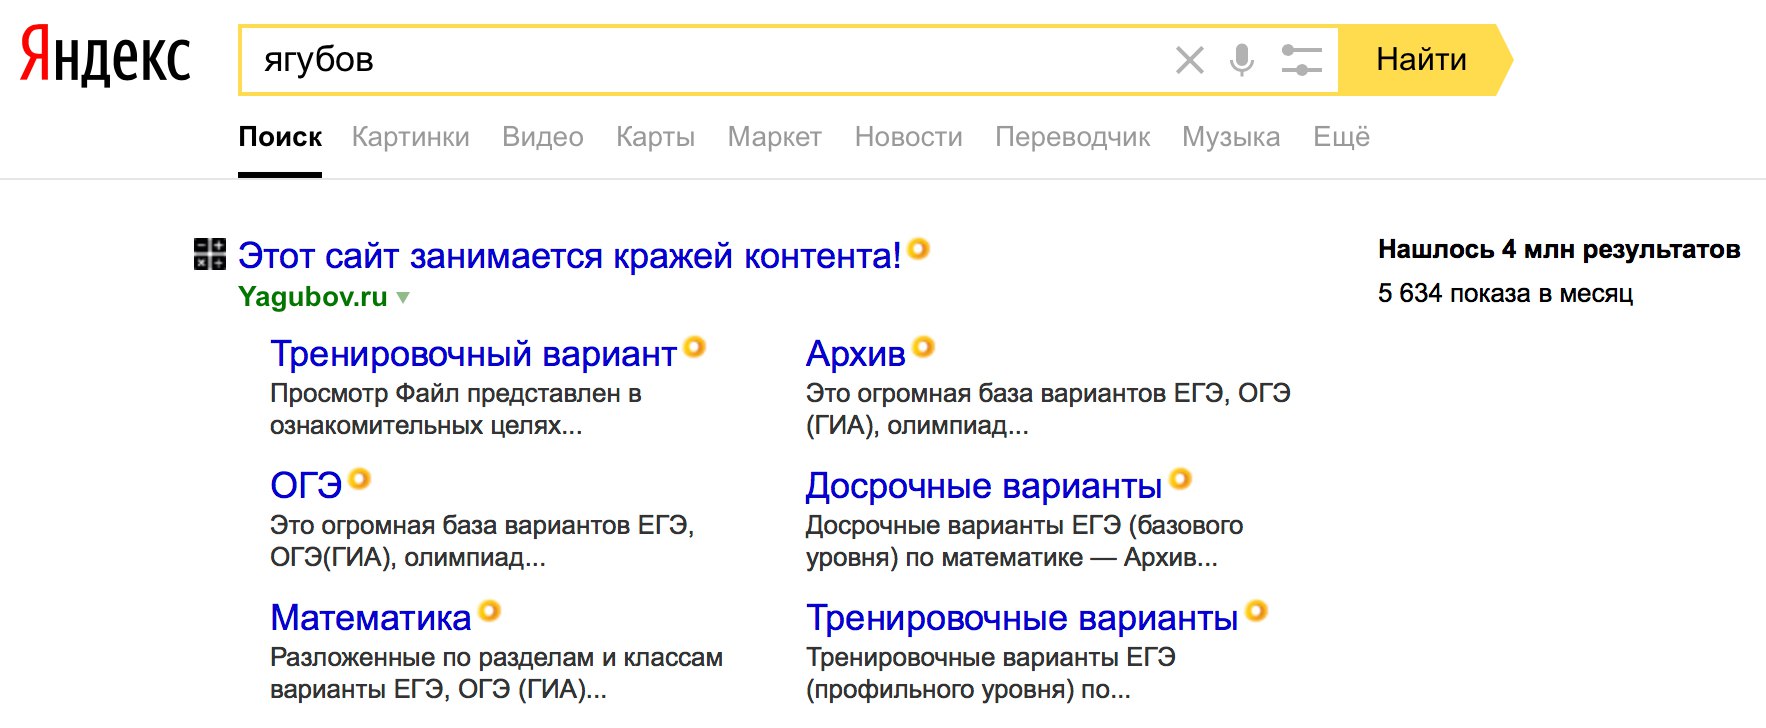Open result 'Этот сайт занимается кражей контента!'
The width and height of the screenshot is (1766, 728).
569,256
